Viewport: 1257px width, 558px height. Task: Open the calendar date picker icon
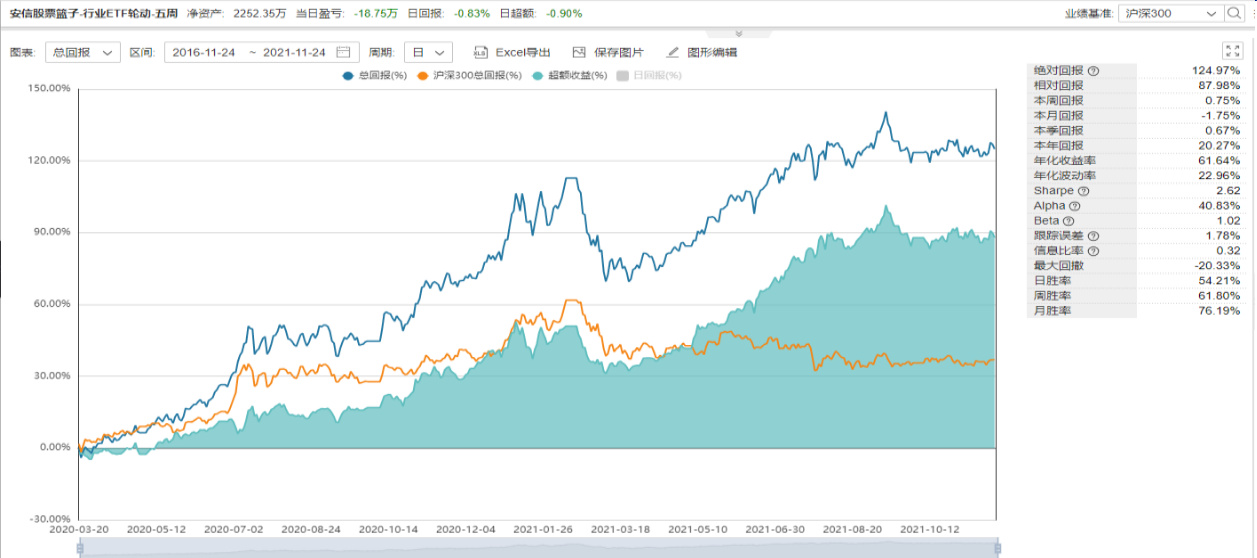344,53
